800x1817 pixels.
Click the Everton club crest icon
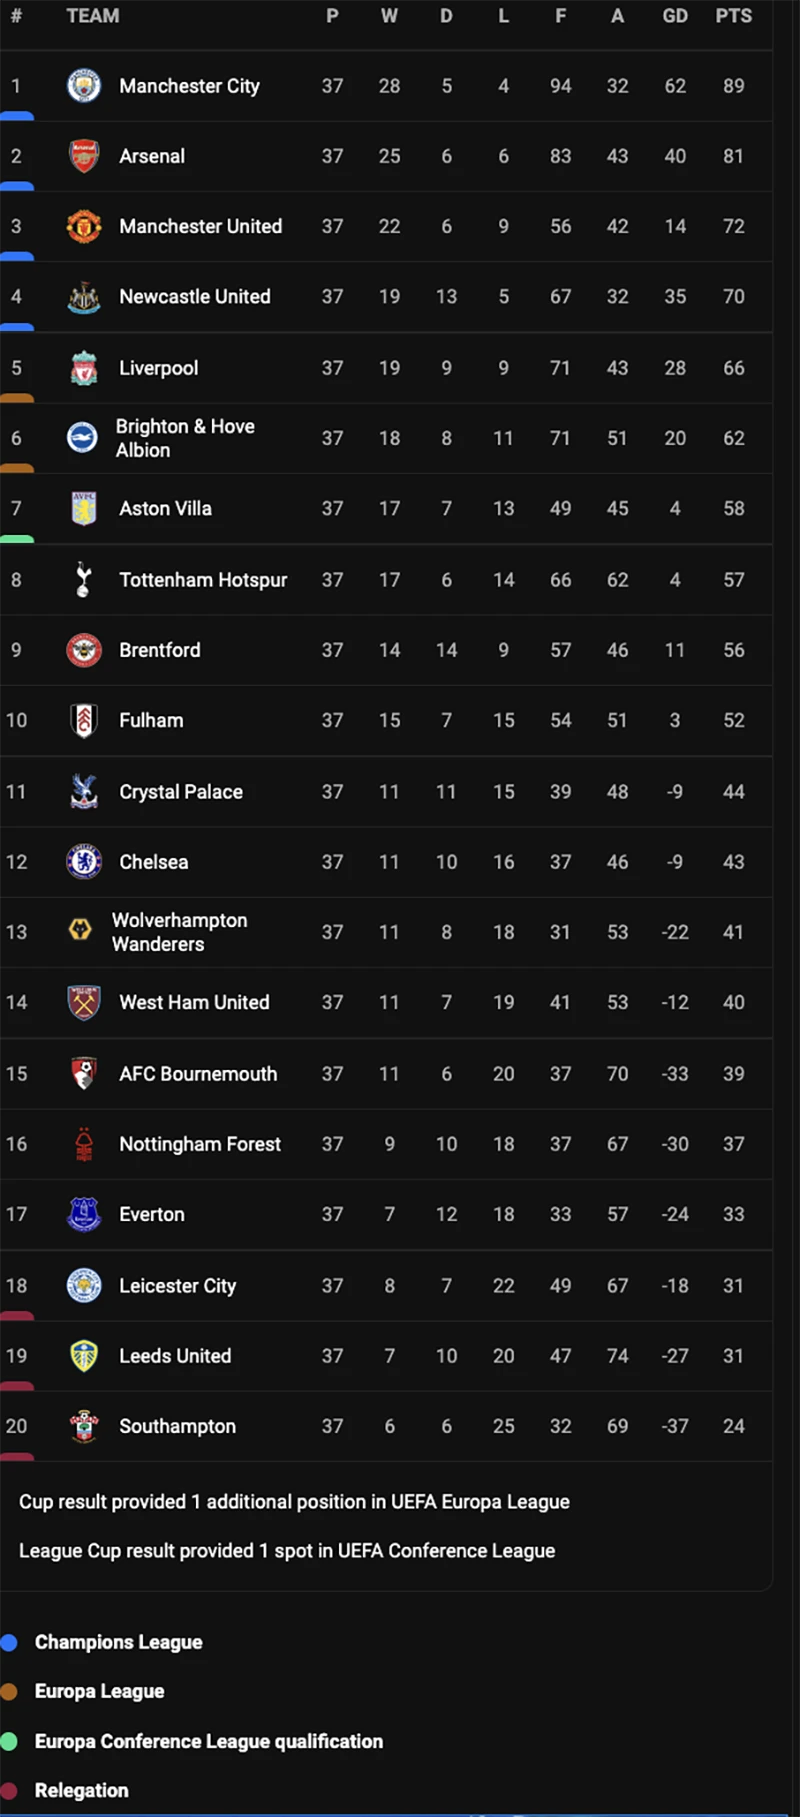[84, 1214]
